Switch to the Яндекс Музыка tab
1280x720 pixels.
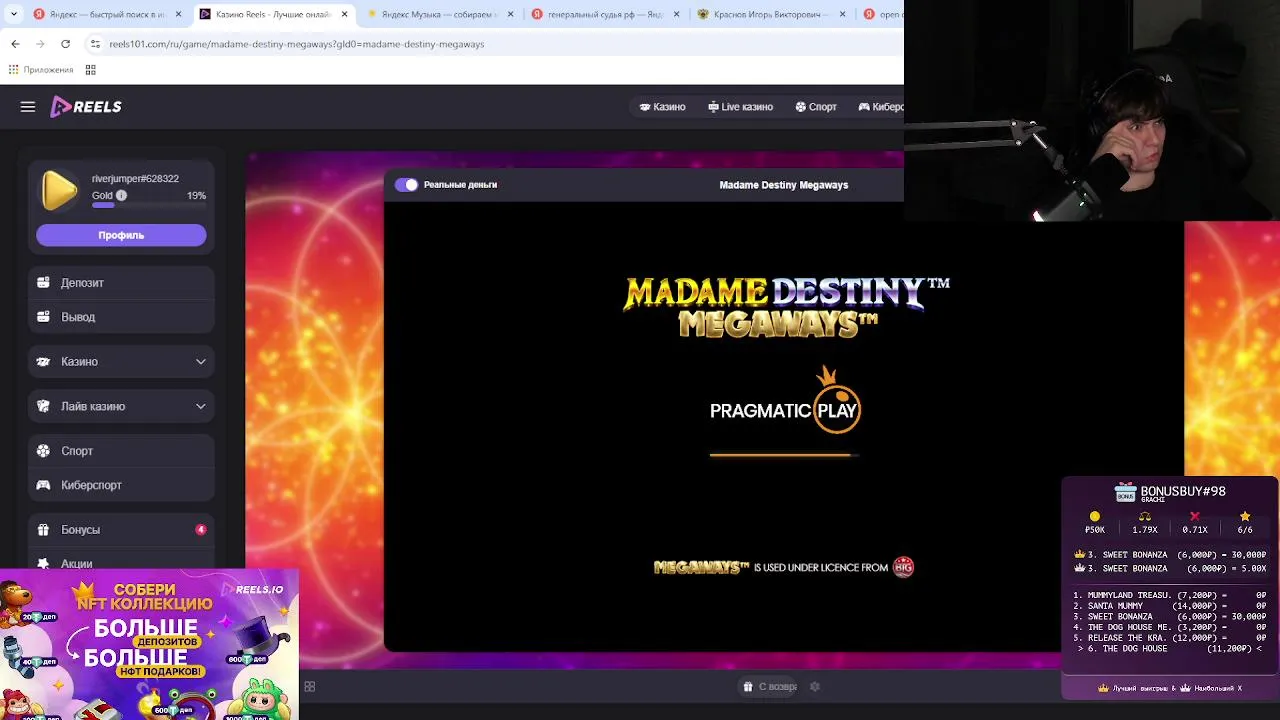439,14
